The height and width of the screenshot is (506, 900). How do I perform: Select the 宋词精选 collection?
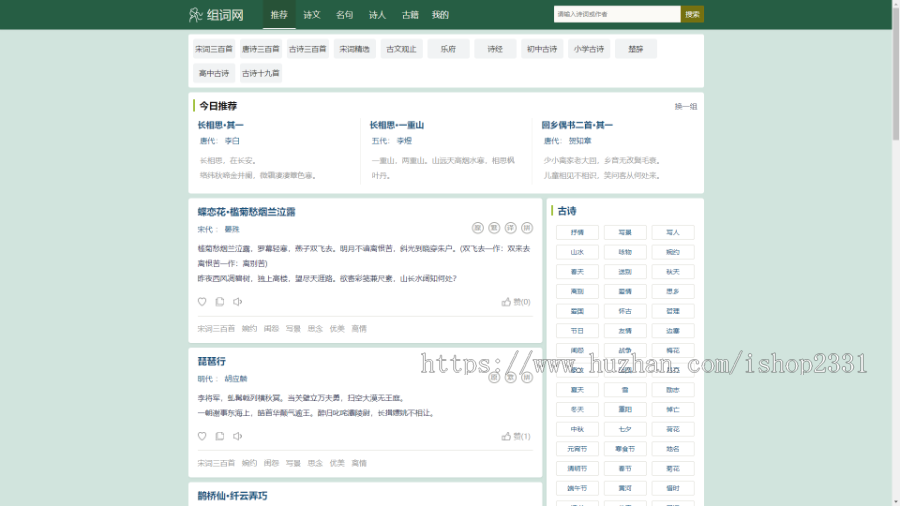tap(354, 49)
